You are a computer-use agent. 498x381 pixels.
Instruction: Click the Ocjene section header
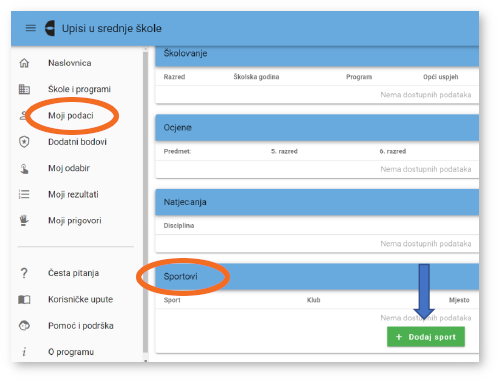pos(317,128)
